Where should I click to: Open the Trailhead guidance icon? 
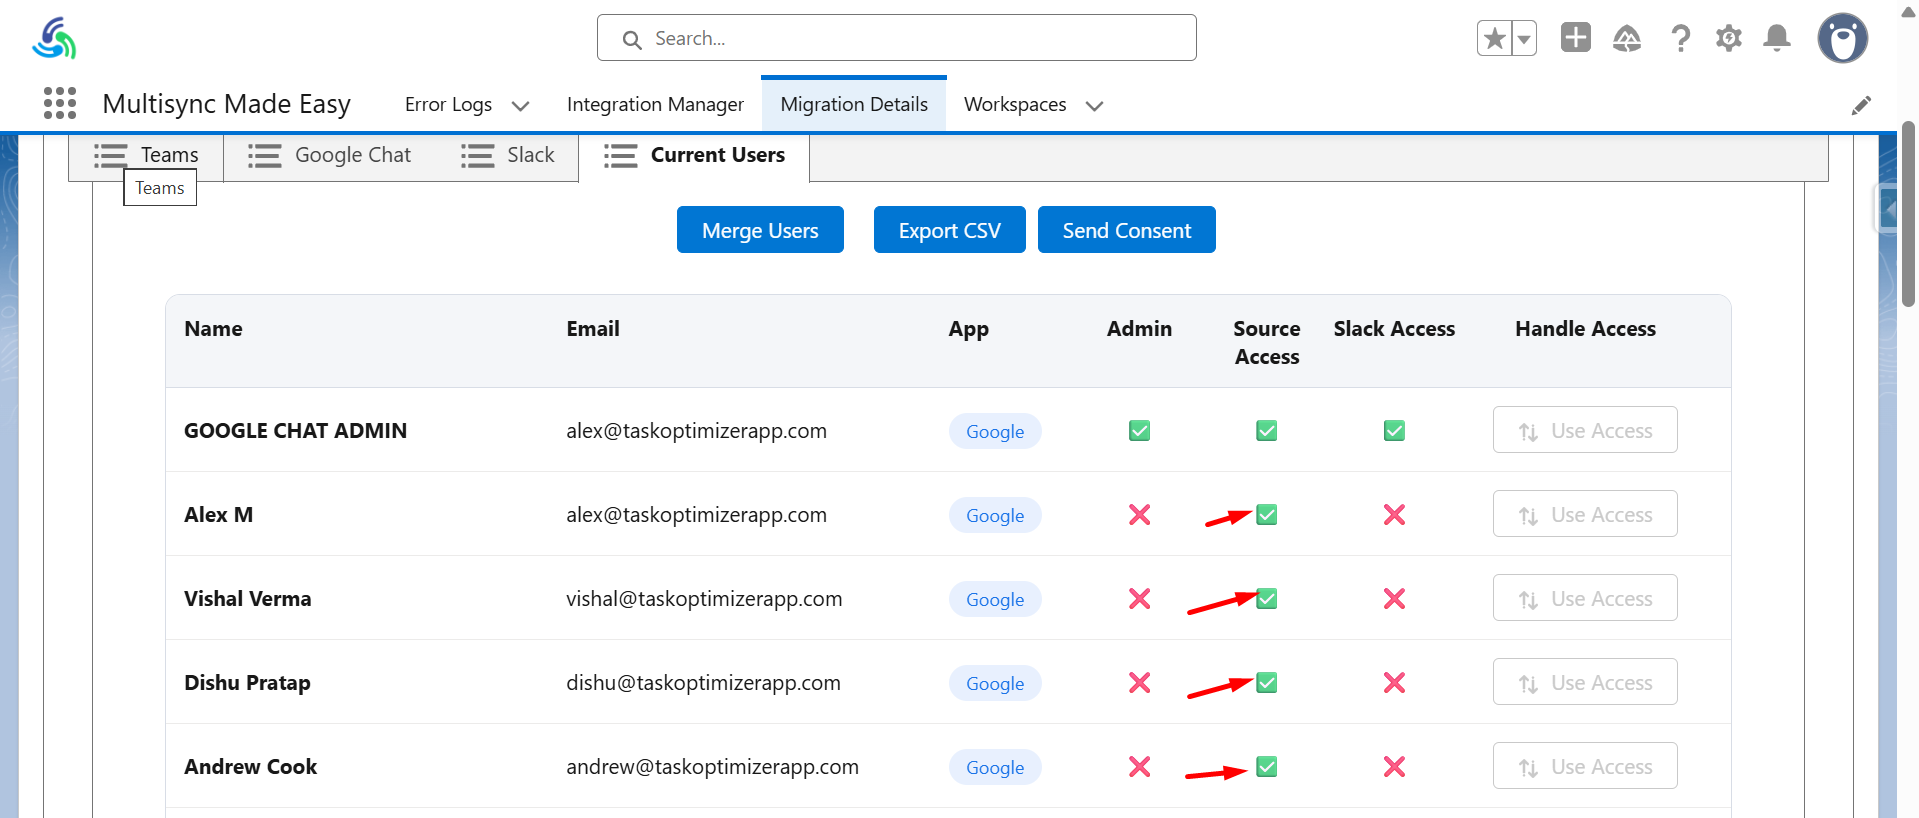point(1627,38)
